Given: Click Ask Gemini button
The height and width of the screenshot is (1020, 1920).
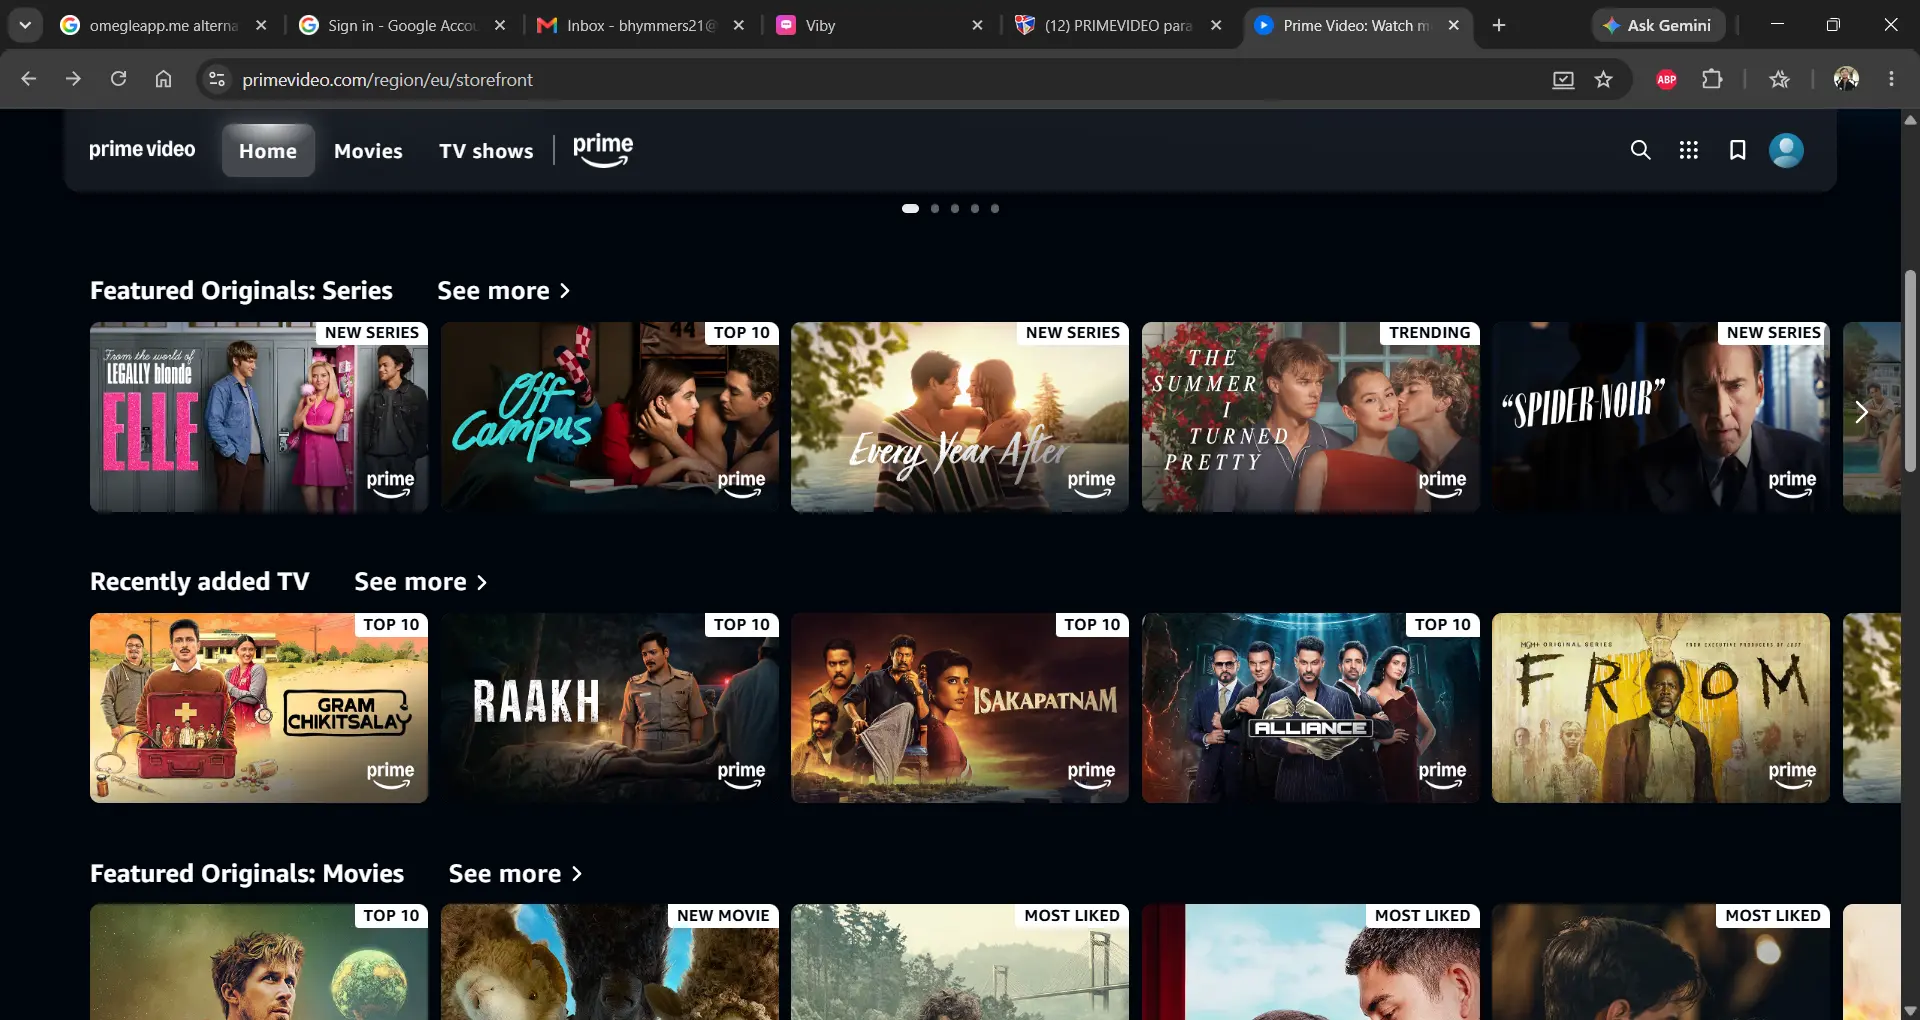Looking at the screenshot, I should [1658, 25].
